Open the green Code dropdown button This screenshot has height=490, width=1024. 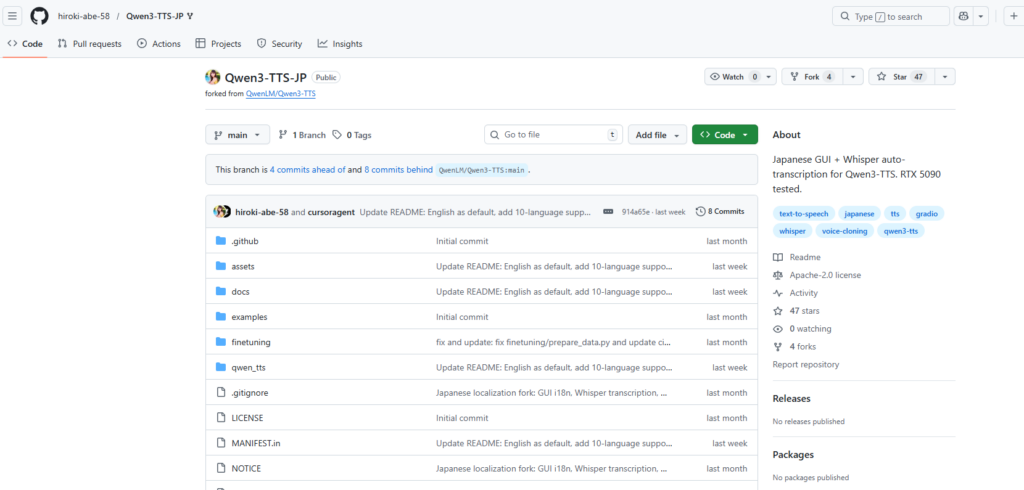pyautogui.click(x=724, y=135)
